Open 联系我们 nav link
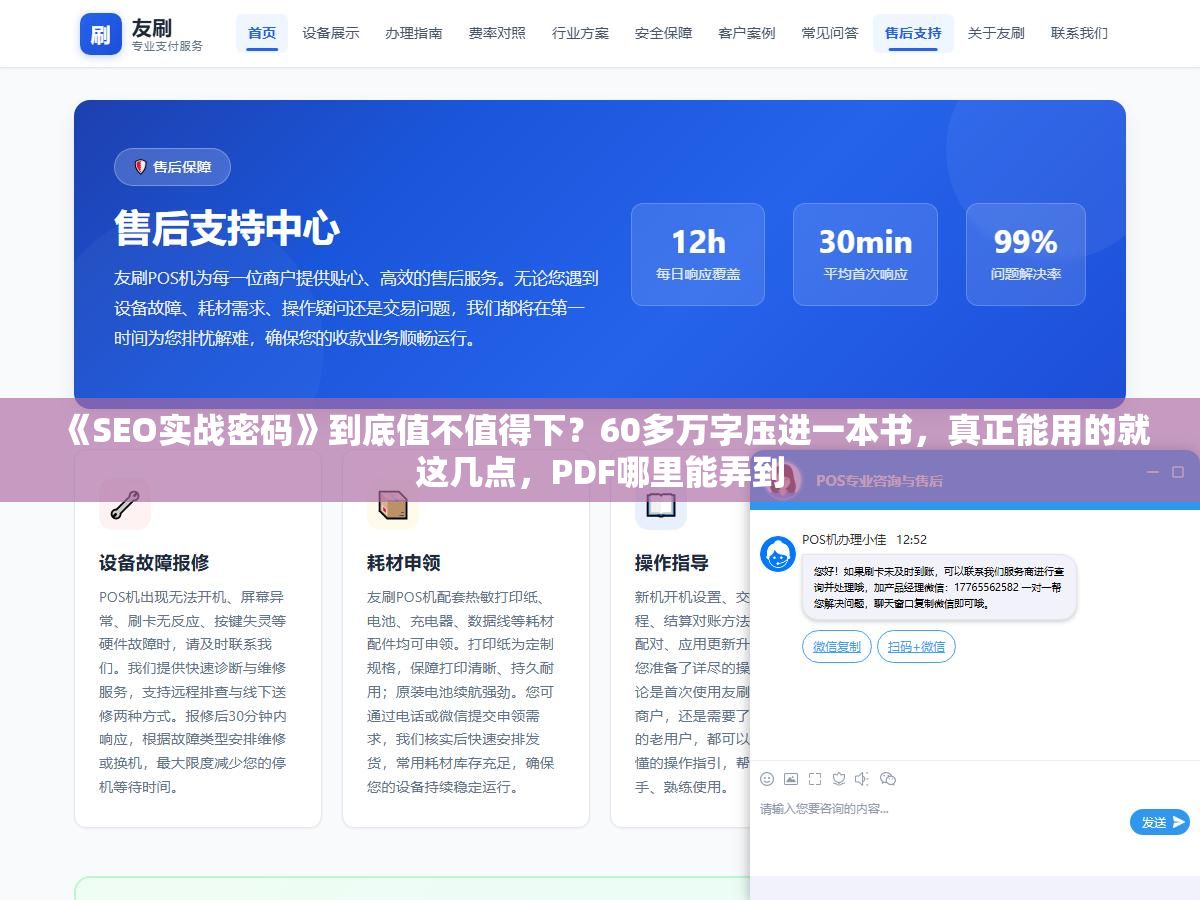Viewport: 1200px width, 900px height. tap(1079, 33)
